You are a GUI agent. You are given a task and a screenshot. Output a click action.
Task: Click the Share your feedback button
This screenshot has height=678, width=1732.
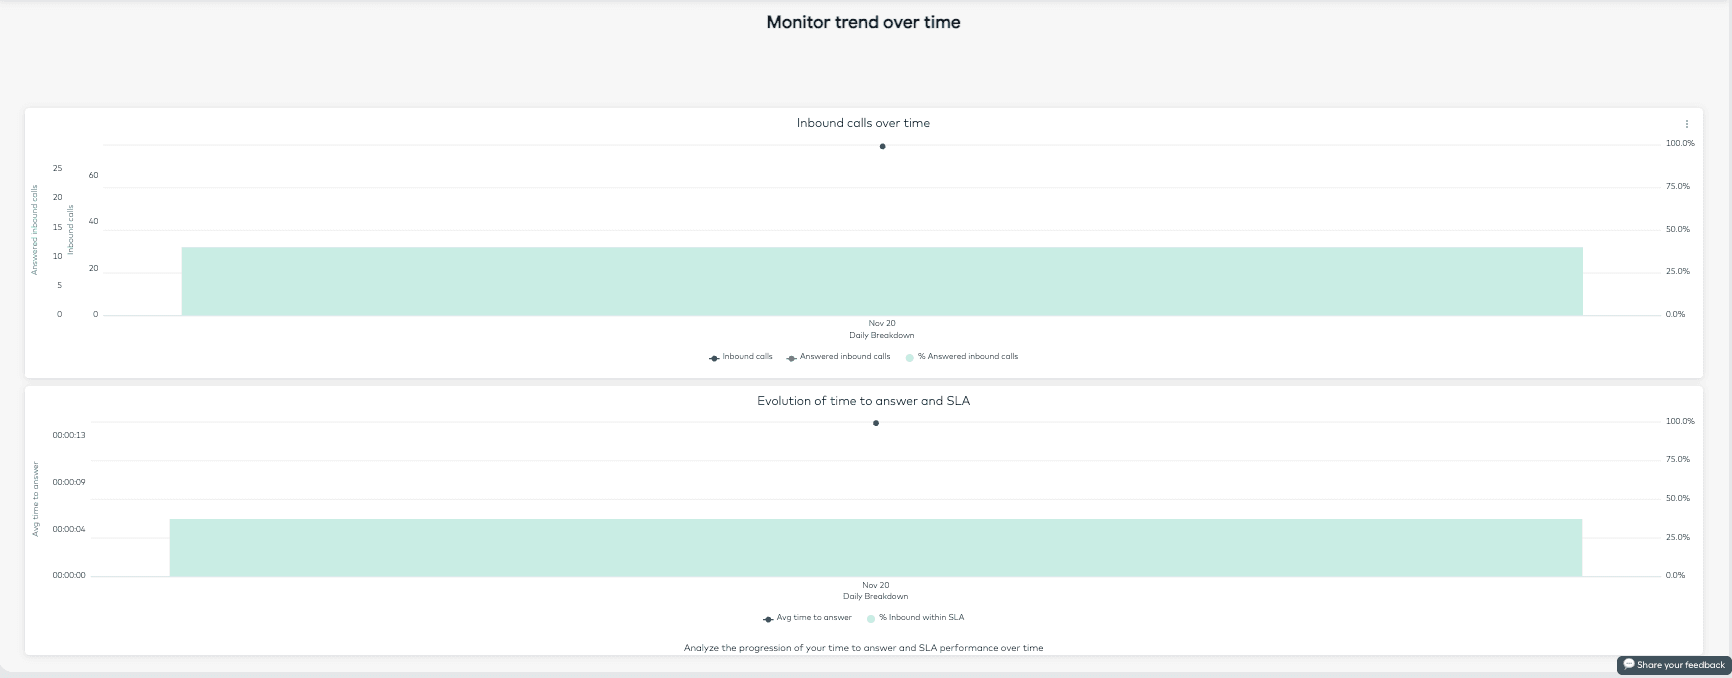pos(1672,664)
